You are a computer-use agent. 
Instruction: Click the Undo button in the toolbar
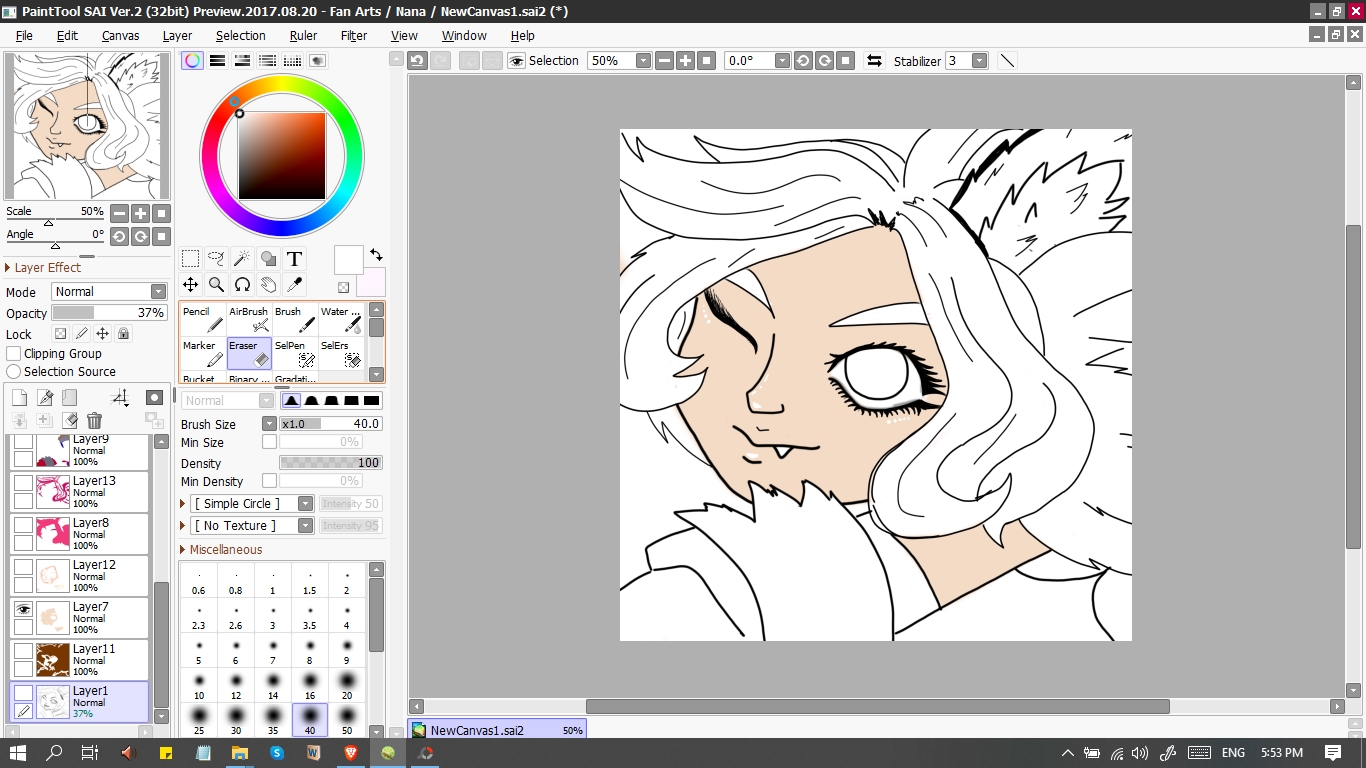click(x=418, y=60)
